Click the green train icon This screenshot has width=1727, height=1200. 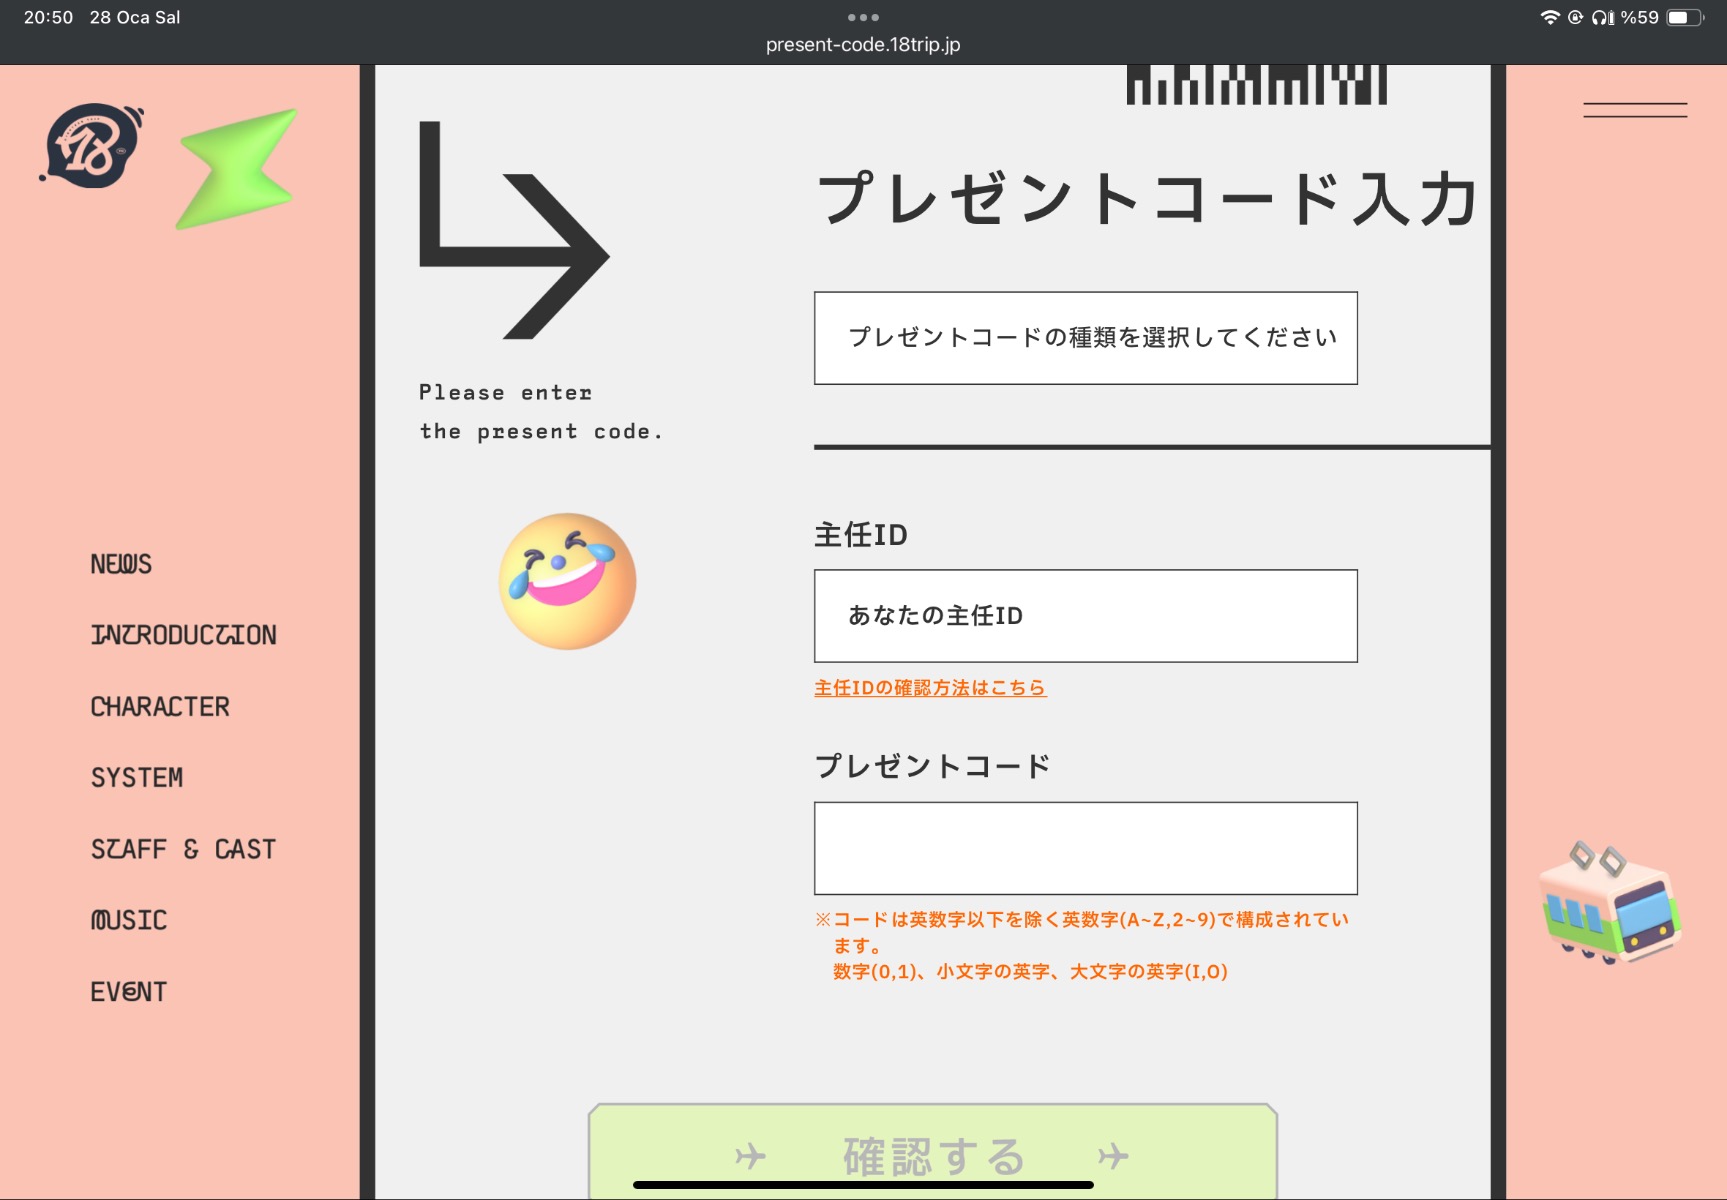pyautogui.click(x=1610, y=903)
